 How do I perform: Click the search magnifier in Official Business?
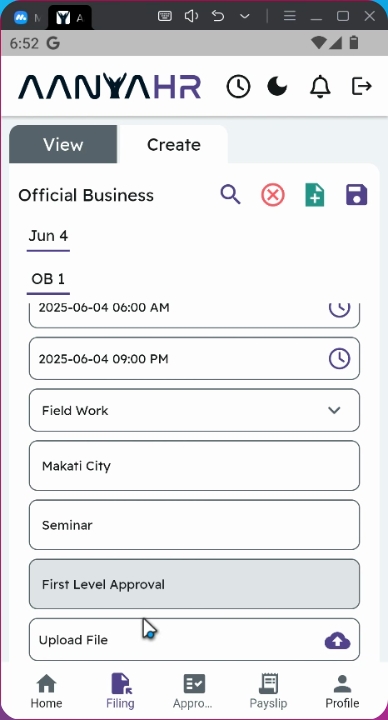pyautogui.click(x=231, y=195)
